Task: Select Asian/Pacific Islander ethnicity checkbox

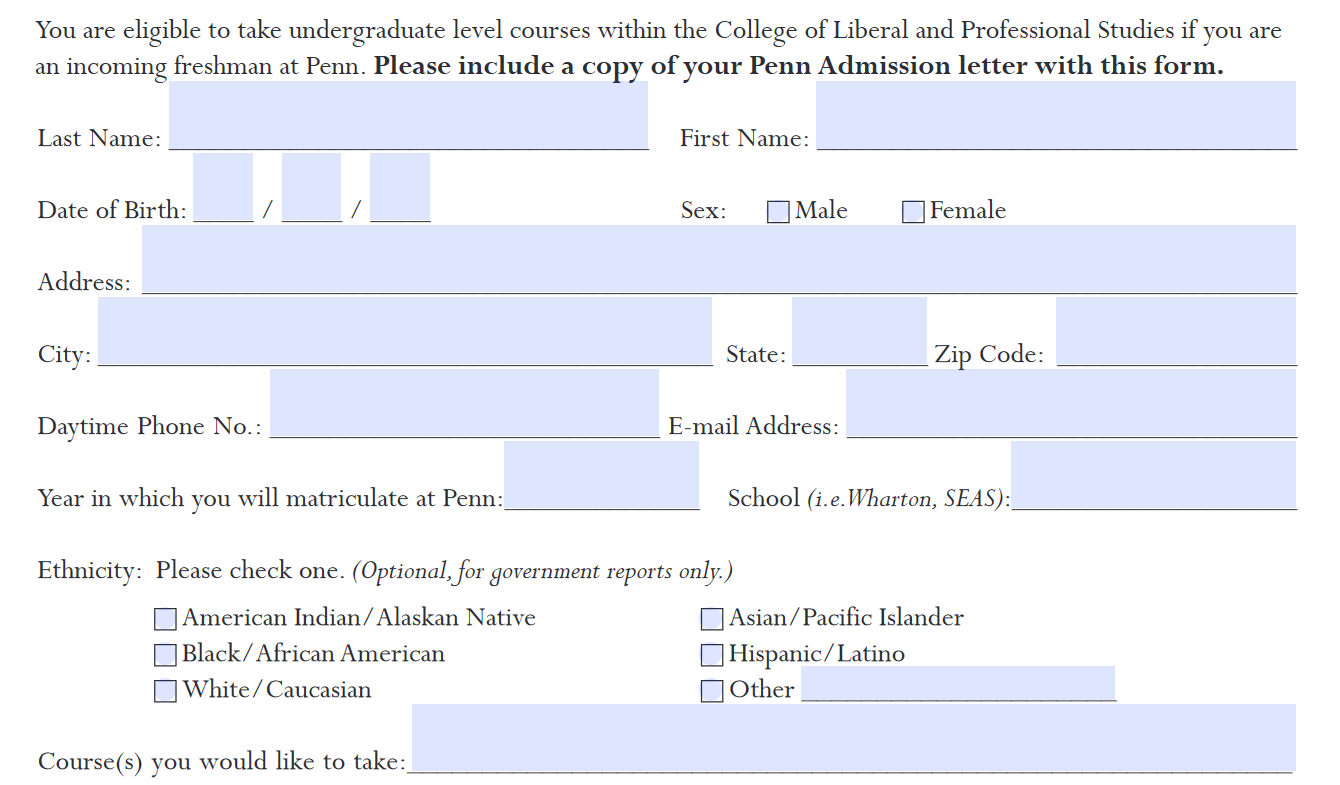Action: point(712,620)
